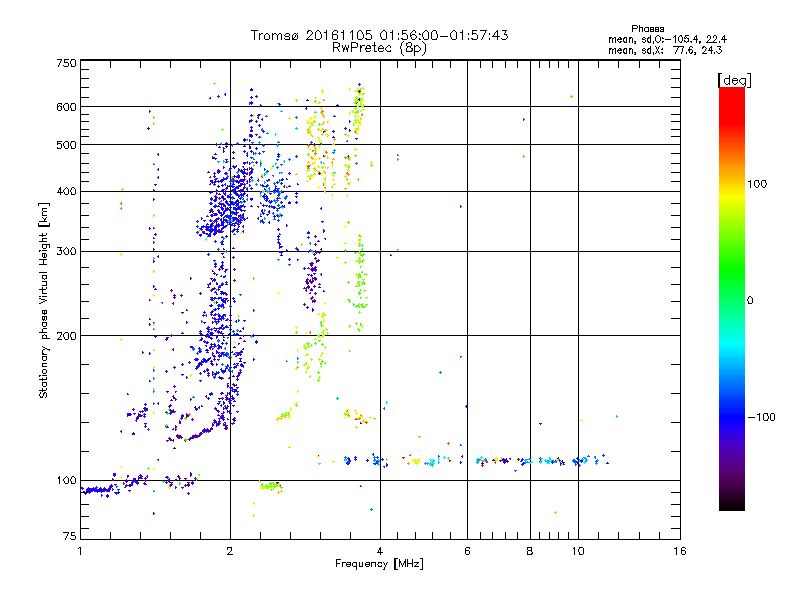Click the '16' x-axis tick label

coord(680,551)
